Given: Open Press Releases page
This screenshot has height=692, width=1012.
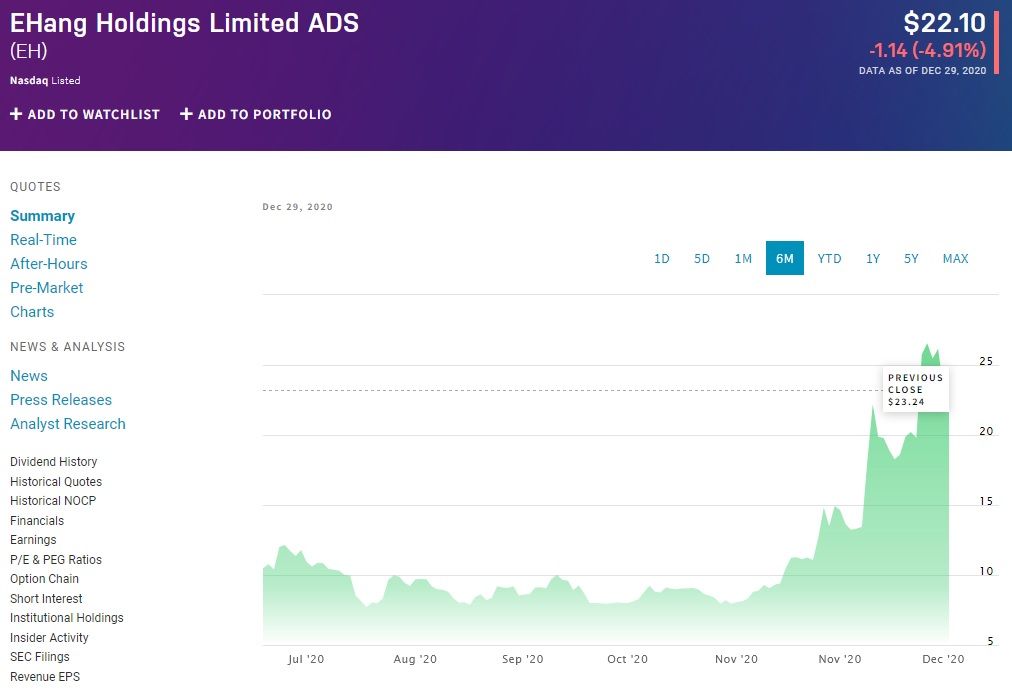Looking at the screenshot, I should (61, 400).
